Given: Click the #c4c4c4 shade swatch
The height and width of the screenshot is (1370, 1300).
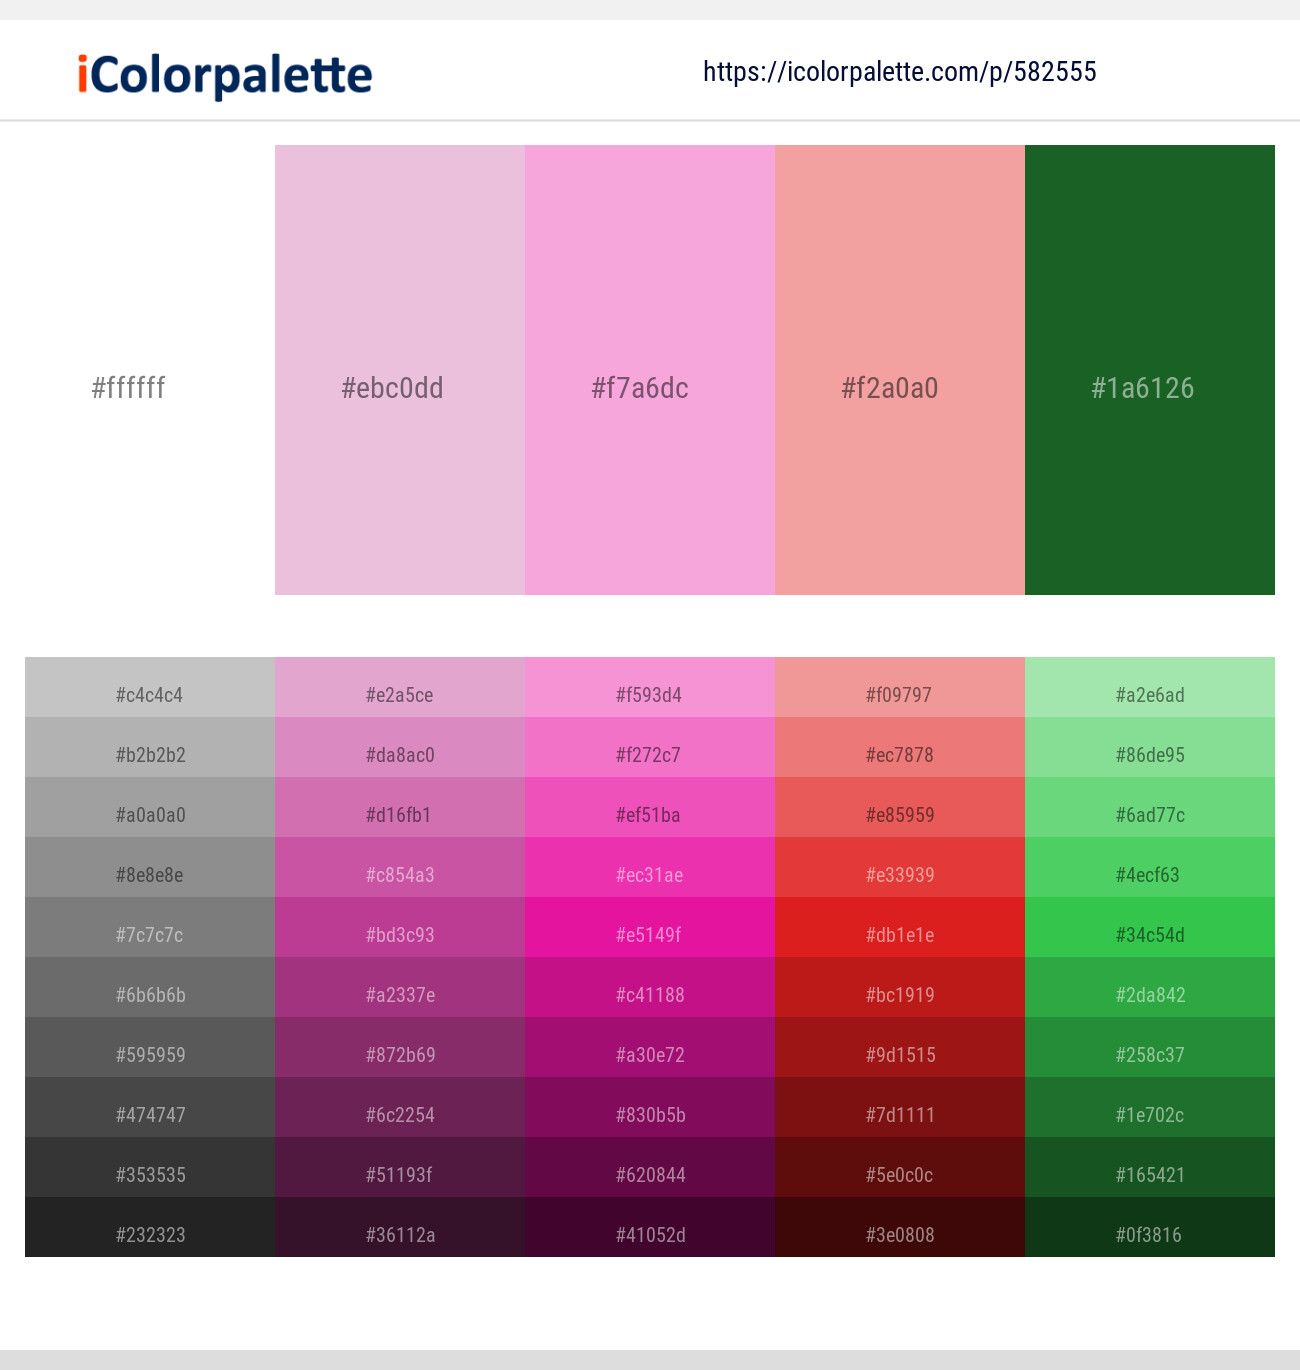Looking at the screenshot, I should click(149, 695).
